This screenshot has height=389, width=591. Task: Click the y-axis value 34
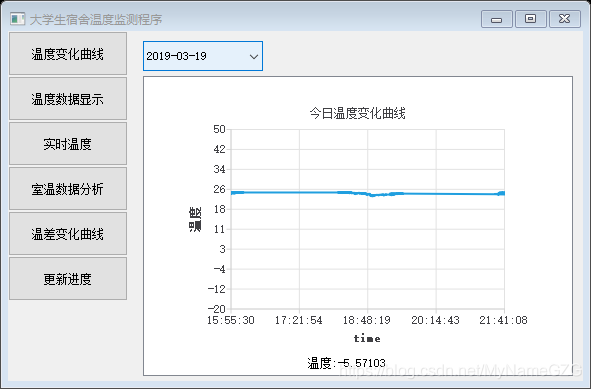click(x=219, y=169)
